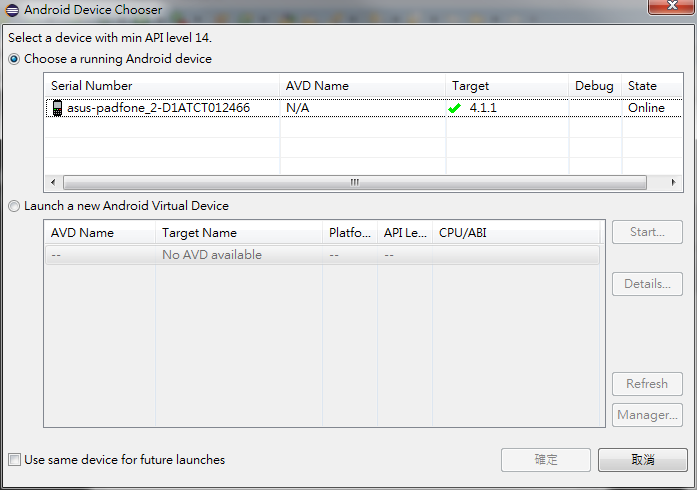Click the Target Name column header

pos(239,233)
